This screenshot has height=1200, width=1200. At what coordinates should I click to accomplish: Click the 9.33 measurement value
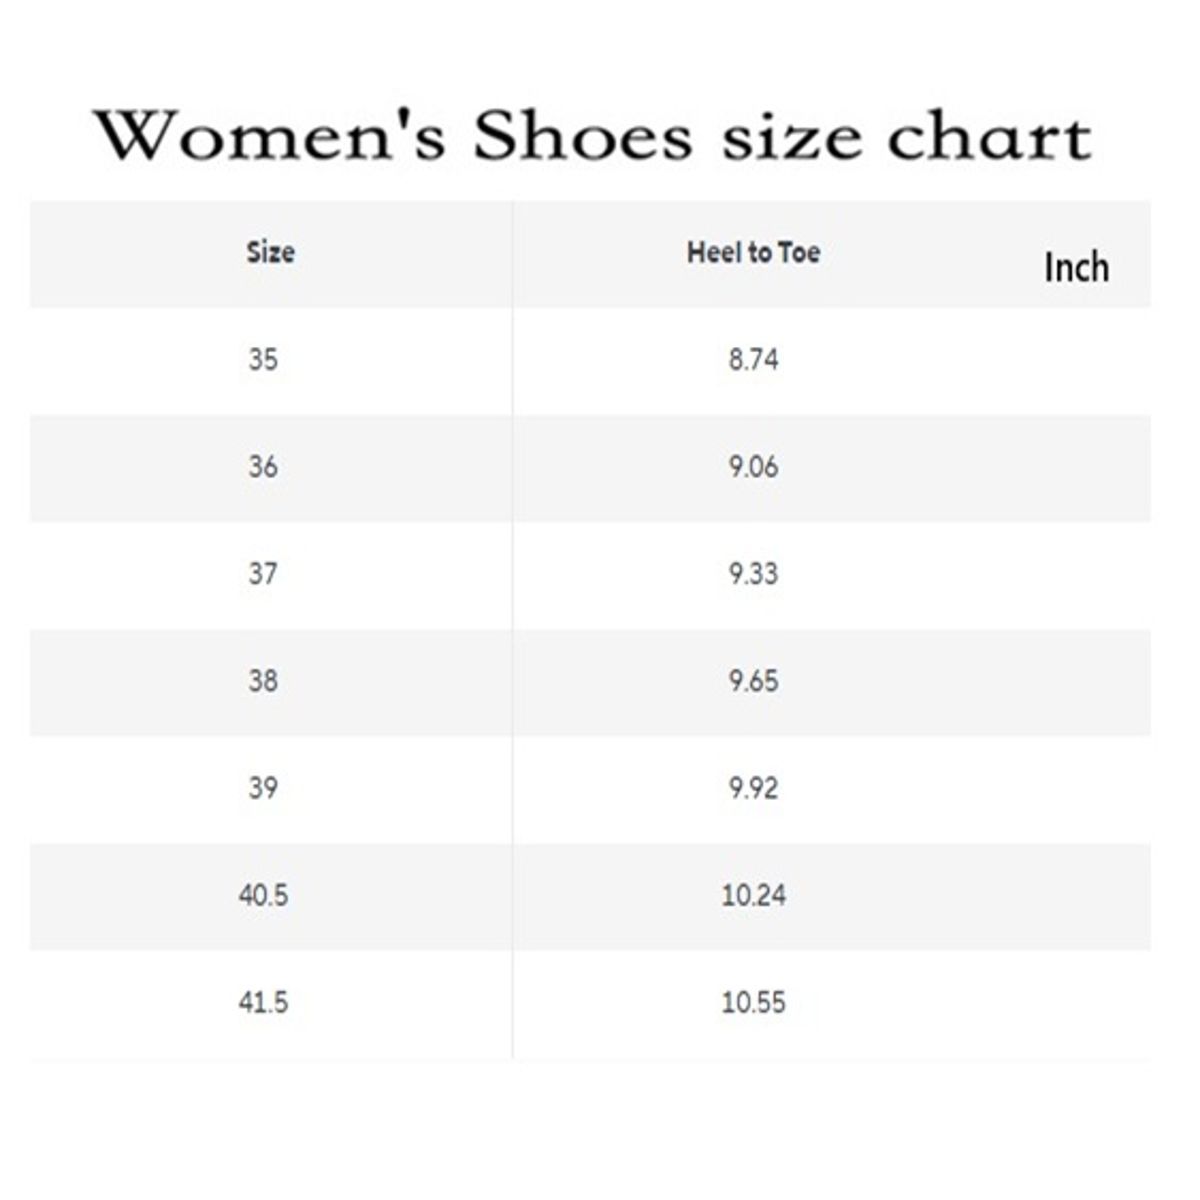pos(753,573)
